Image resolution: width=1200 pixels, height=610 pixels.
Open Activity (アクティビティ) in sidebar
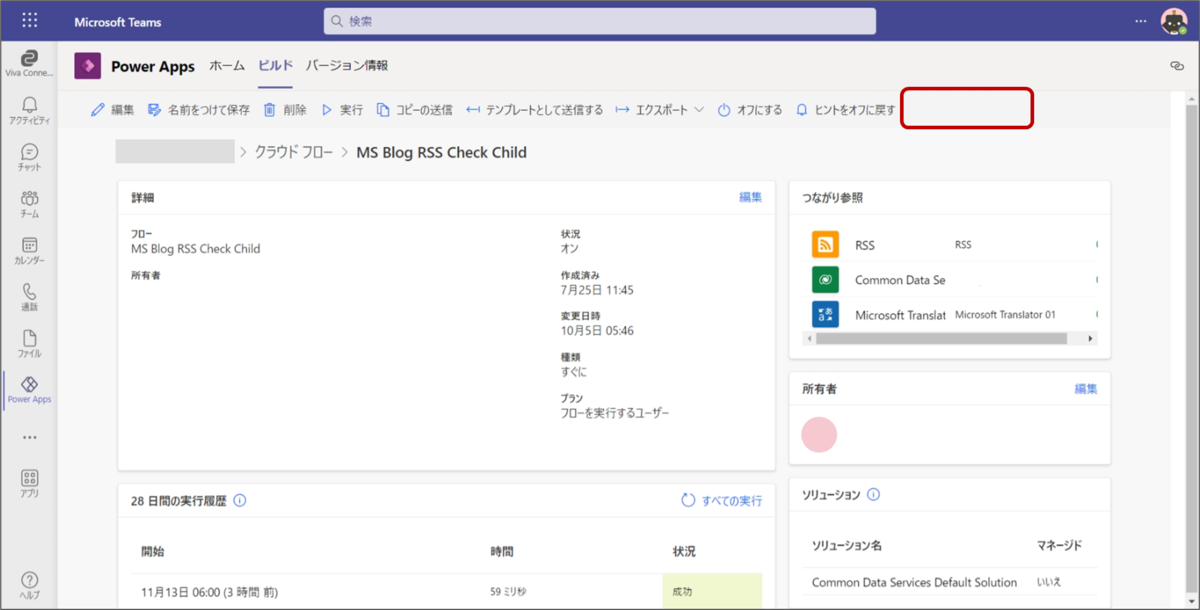29,110
